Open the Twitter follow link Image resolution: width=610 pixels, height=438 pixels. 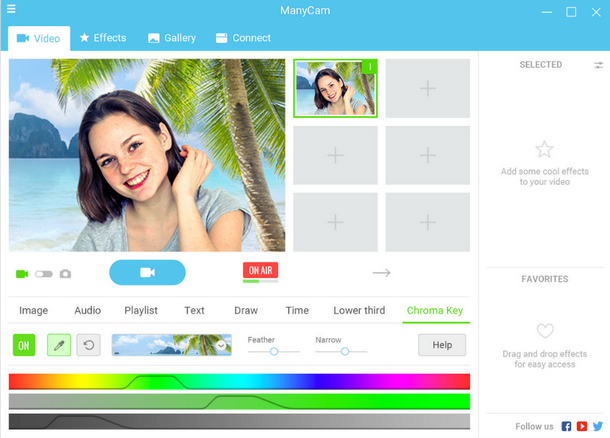coord(598,426)
